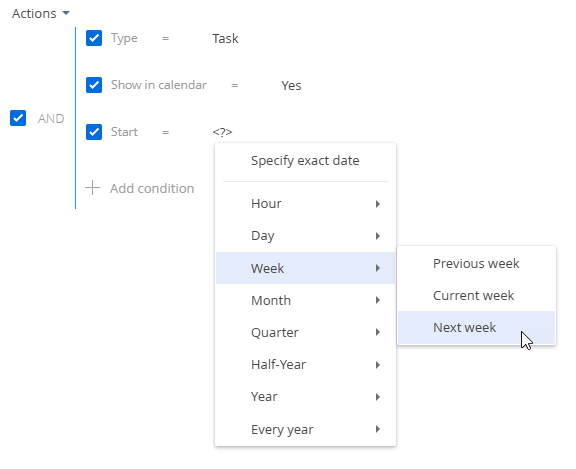This screenshot has height=469, width=576.
Task: Expand the Month submenu arrow
Action: (x=378, y=300)
